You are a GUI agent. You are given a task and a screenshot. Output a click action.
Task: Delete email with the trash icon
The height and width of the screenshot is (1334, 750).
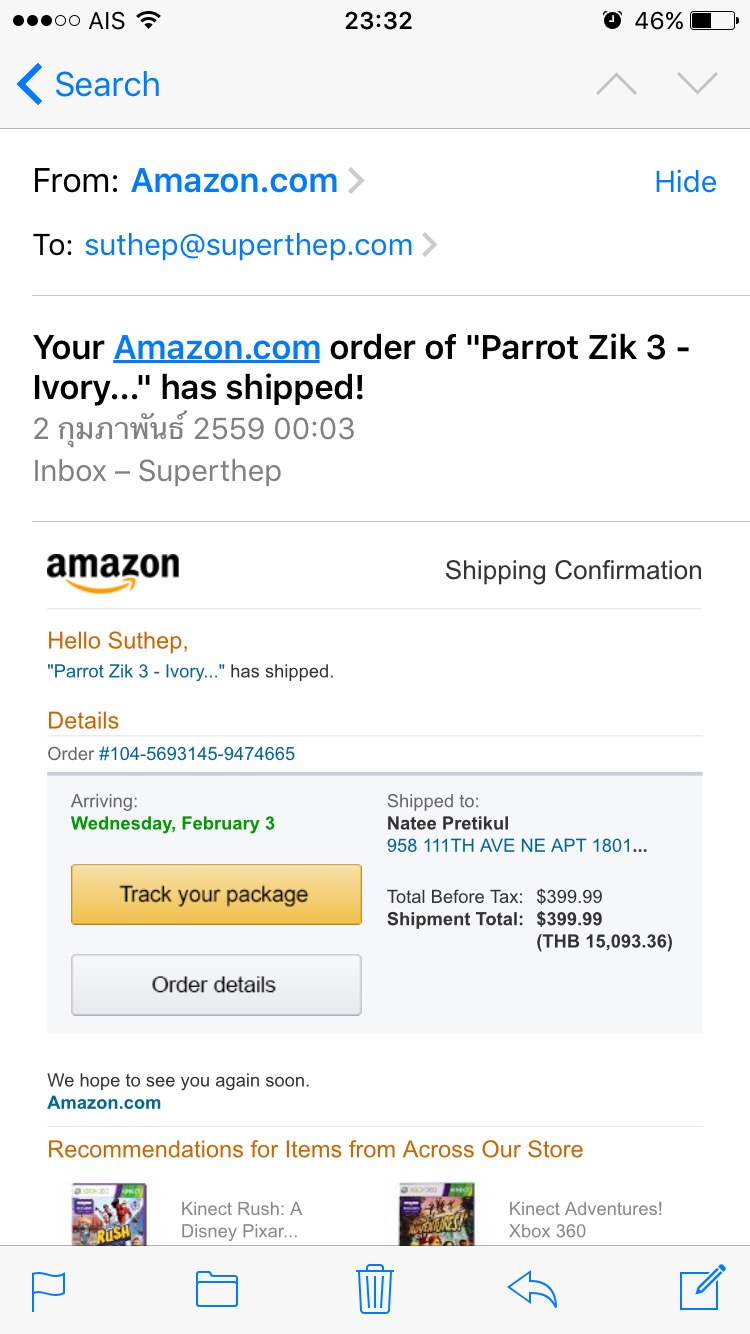pos(374,1288)
